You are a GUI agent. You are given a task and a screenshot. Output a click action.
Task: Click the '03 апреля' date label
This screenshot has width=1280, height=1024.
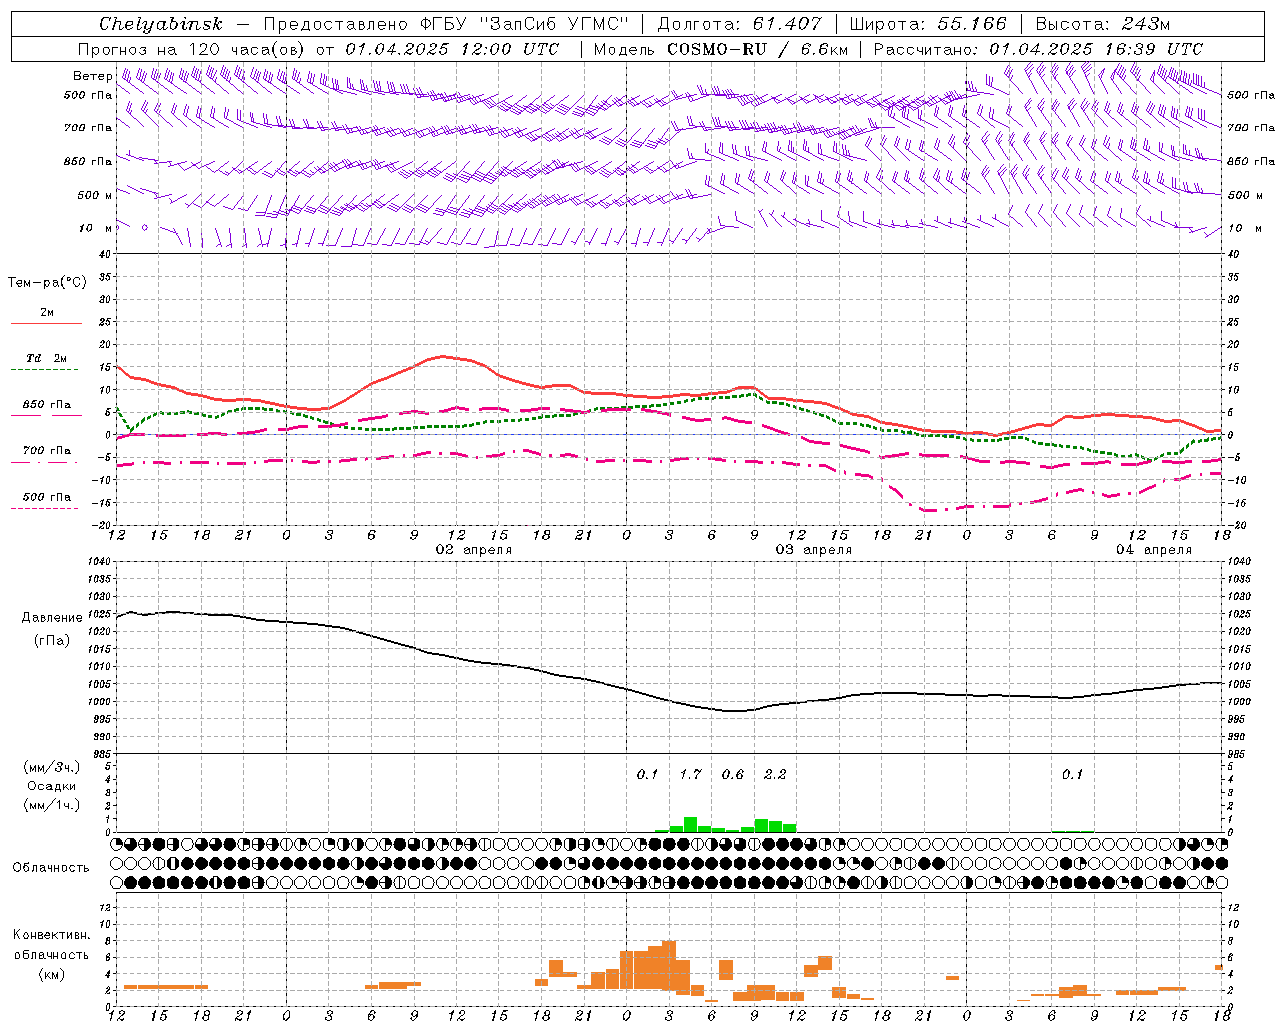click(x=814, y=550)
